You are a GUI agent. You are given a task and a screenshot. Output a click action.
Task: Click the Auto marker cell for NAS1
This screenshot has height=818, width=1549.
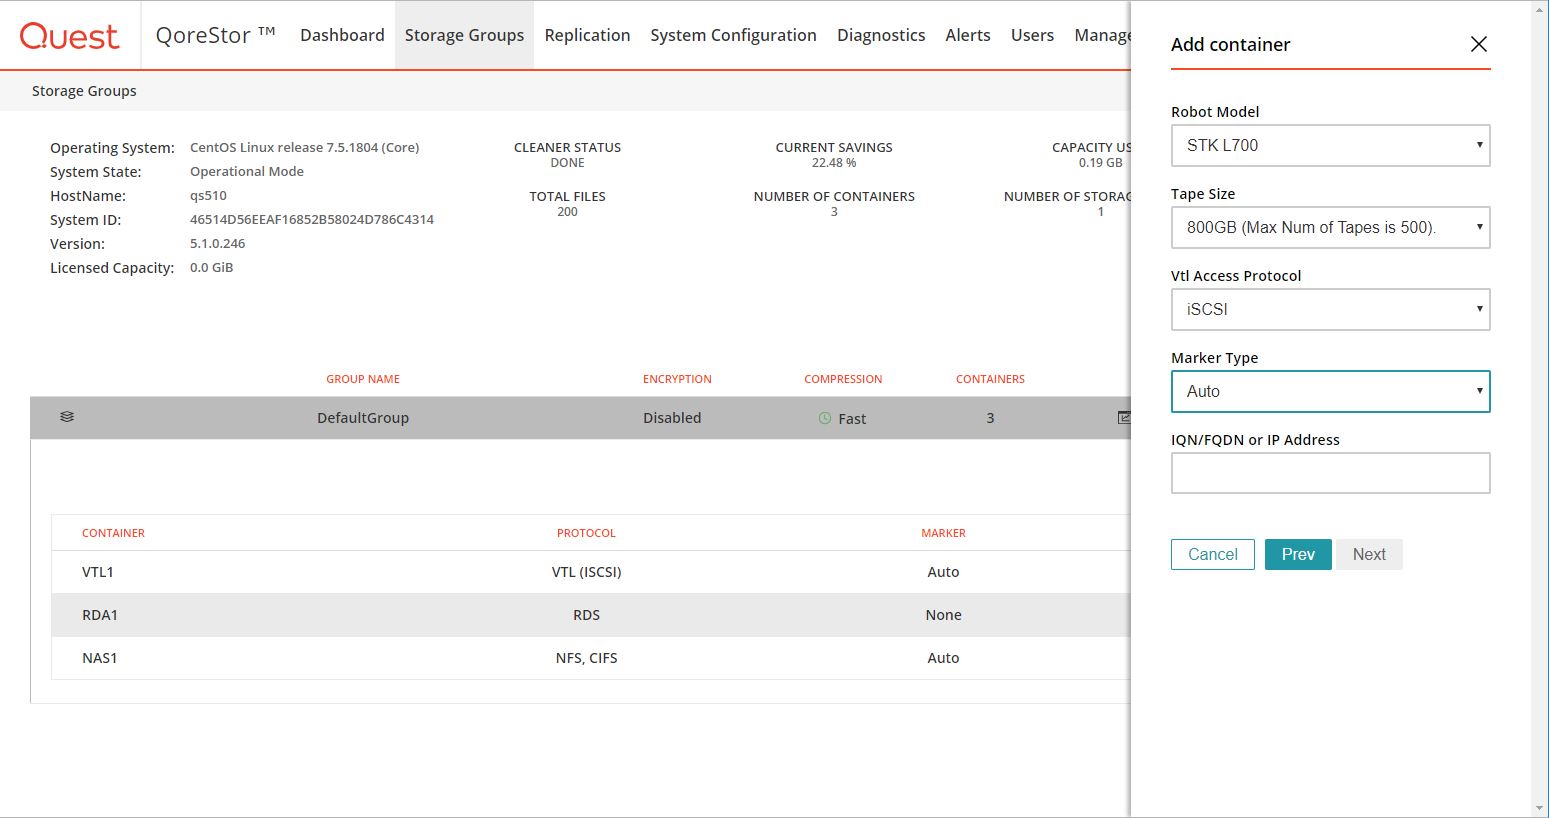coord(943,658)
